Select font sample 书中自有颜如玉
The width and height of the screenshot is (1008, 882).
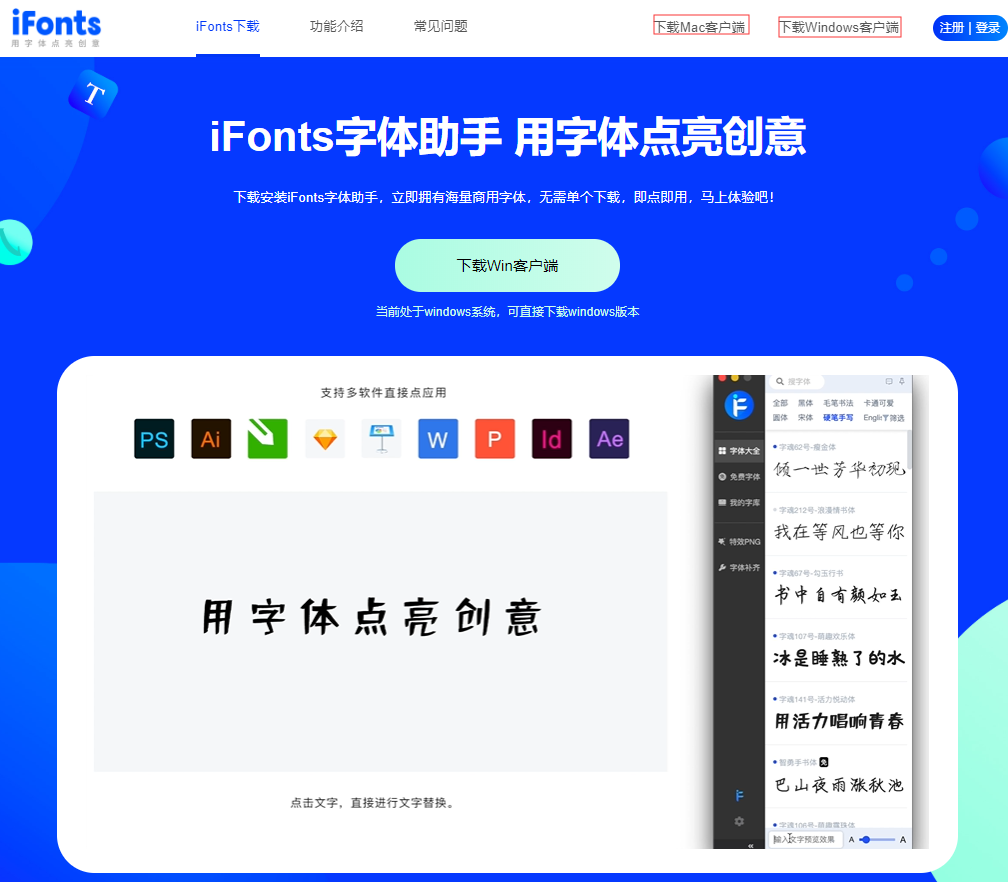click(x=839, y=595)
